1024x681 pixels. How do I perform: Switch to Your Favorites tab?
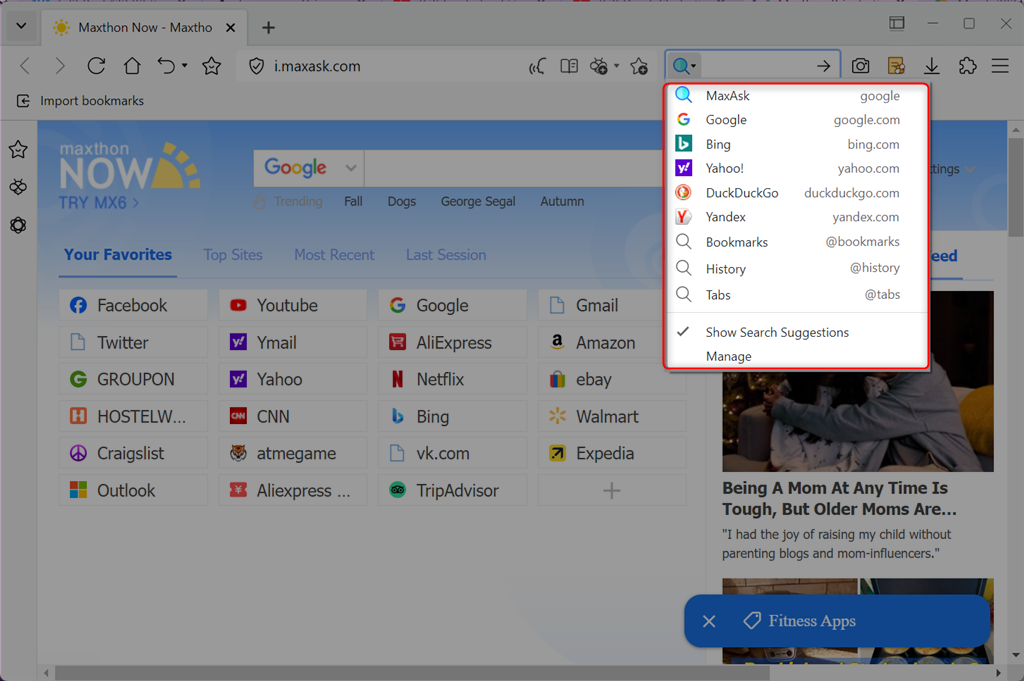118,255
